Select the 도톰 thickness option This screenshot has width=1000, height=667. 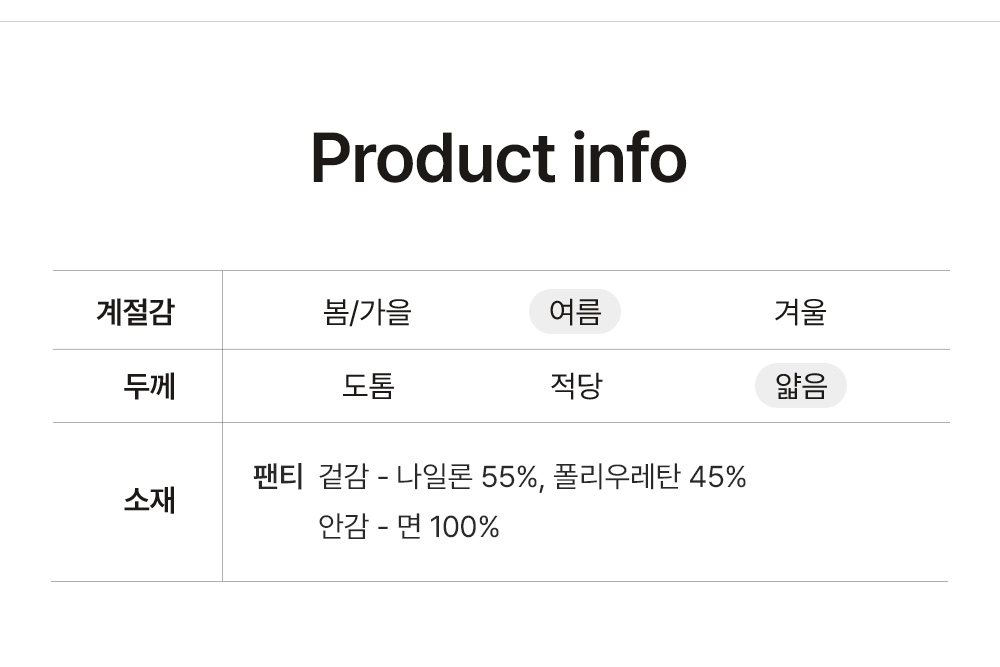[368, 386]
